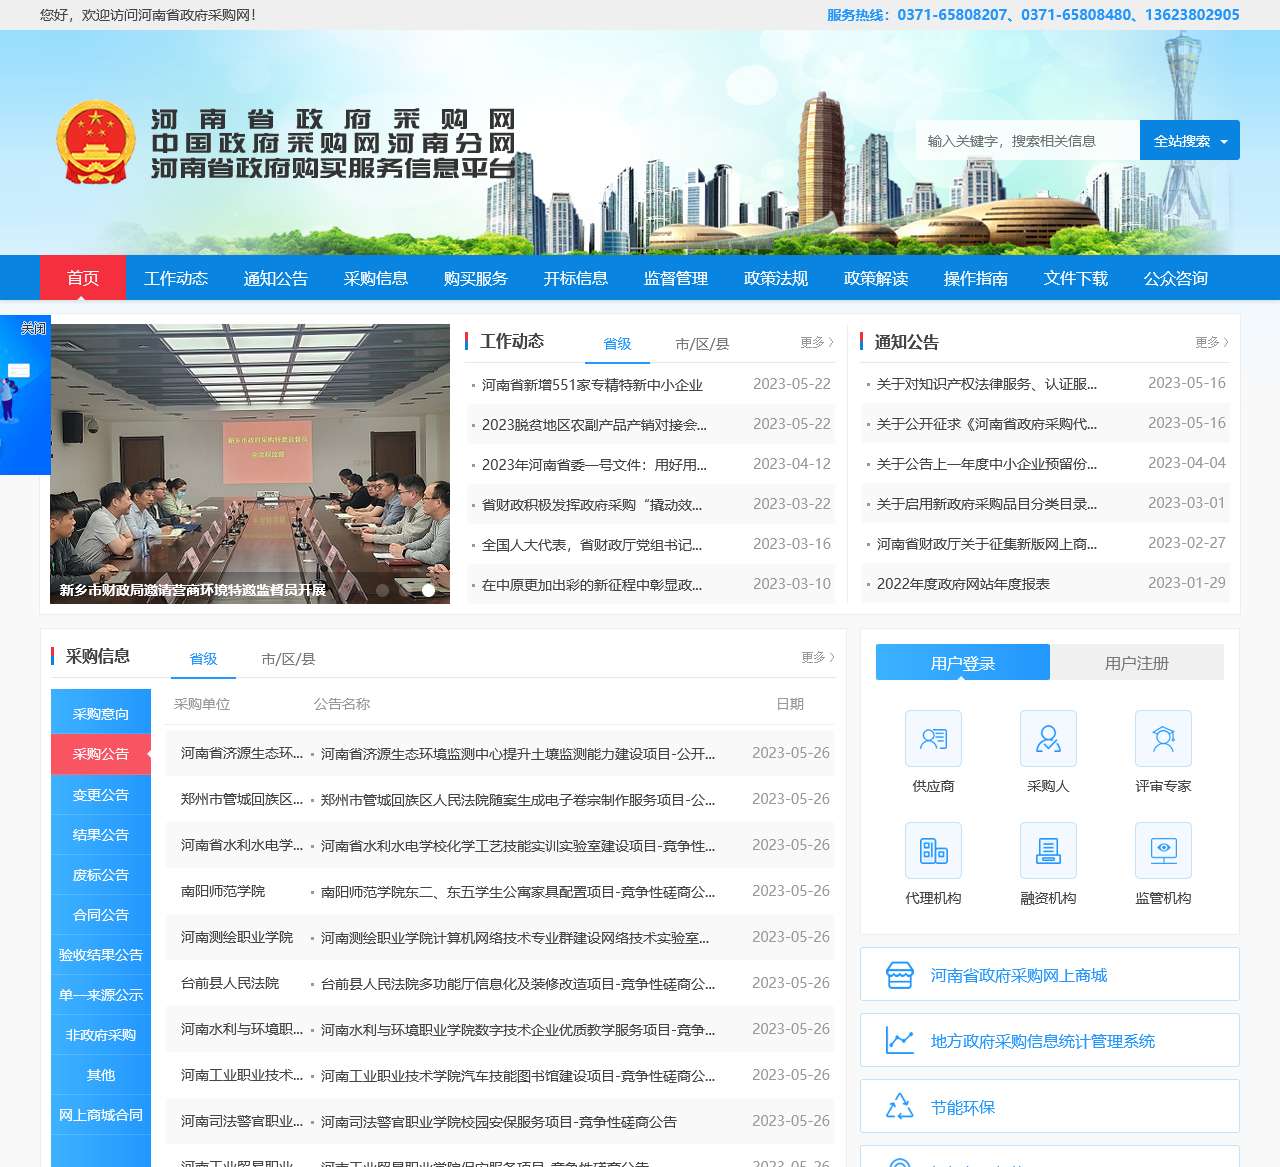Open the 监管机构 supervisory agency icon
The width and height of the screenshot is (1280, 1167).
[x=1163, y=851]
